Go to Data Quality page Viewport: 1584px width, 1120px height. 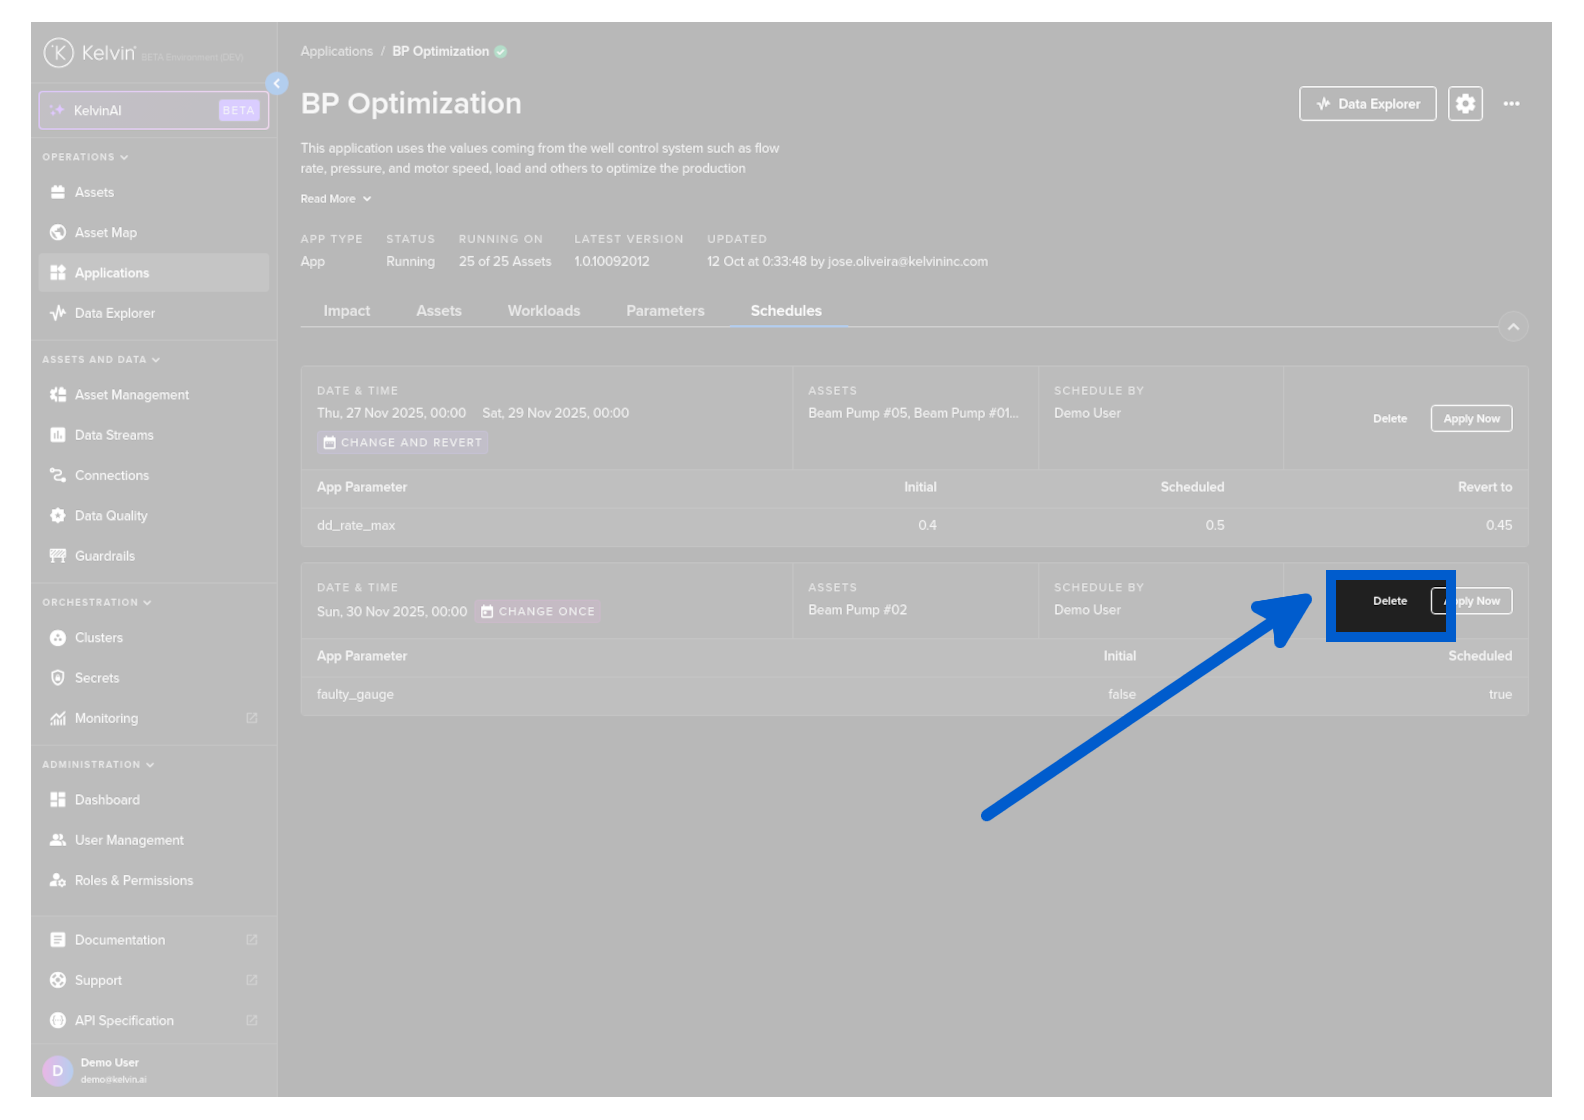pyautogui.click(x=110, y=516)
